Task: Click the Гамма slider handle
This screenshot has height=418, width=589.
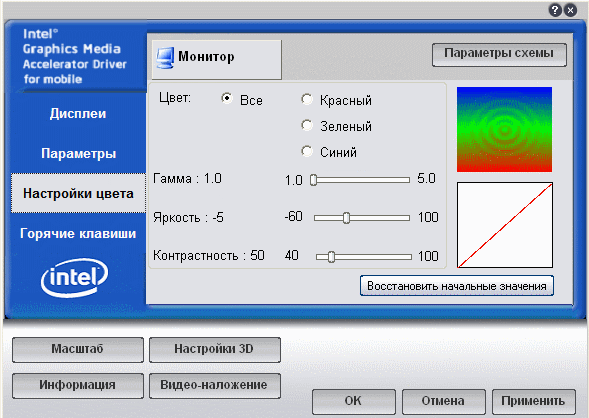Action: tap(313, 180)
